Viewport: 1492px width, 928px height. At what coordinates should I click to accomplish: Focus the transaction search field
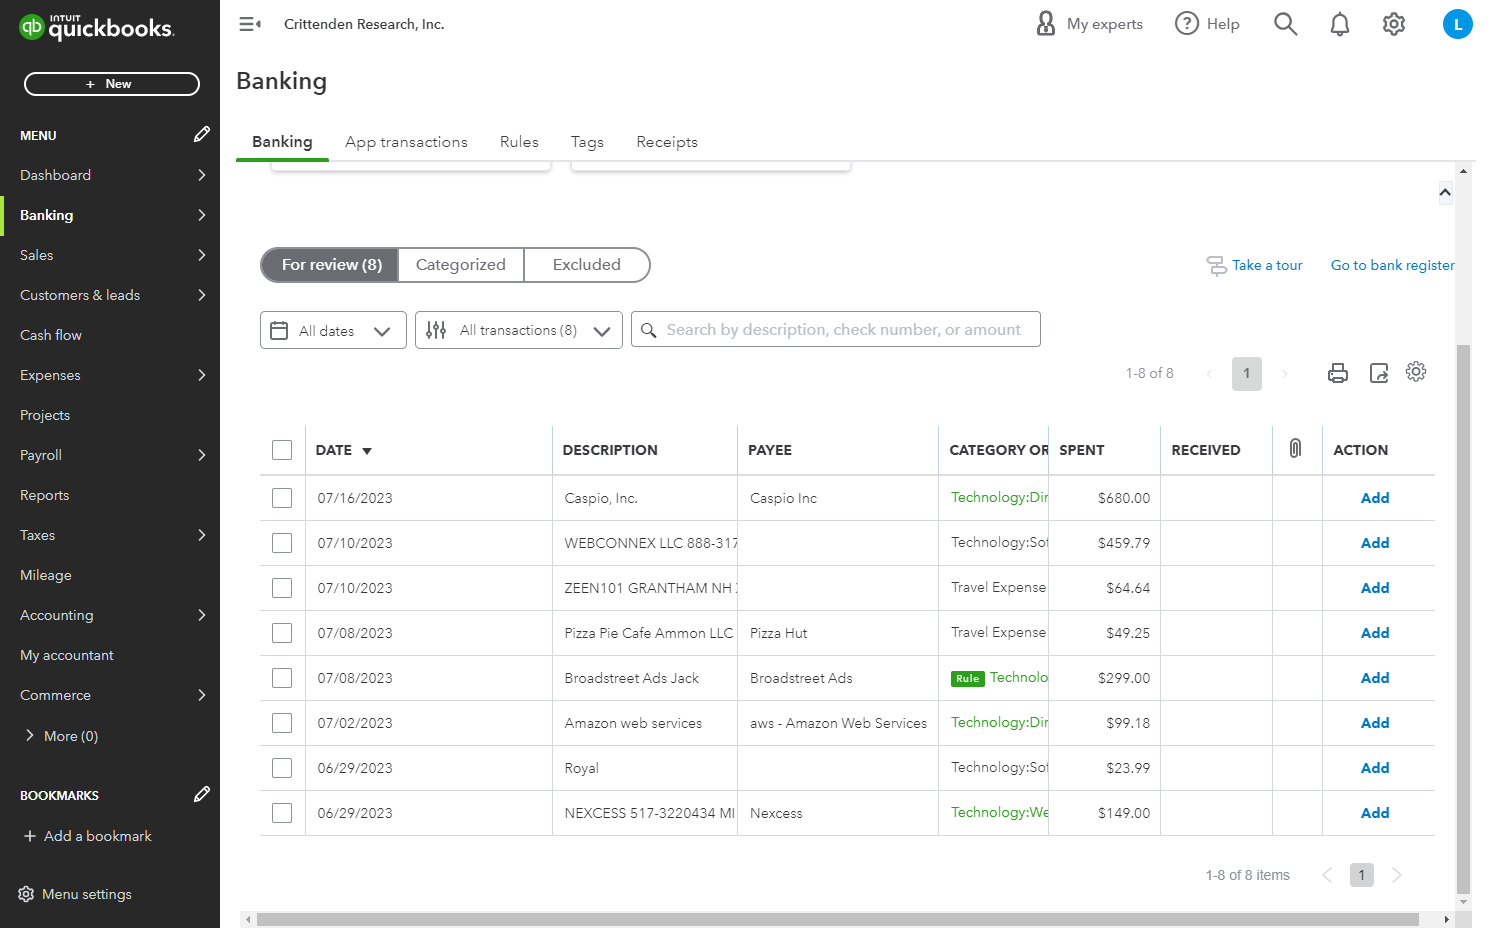click(x=836, y=329)
